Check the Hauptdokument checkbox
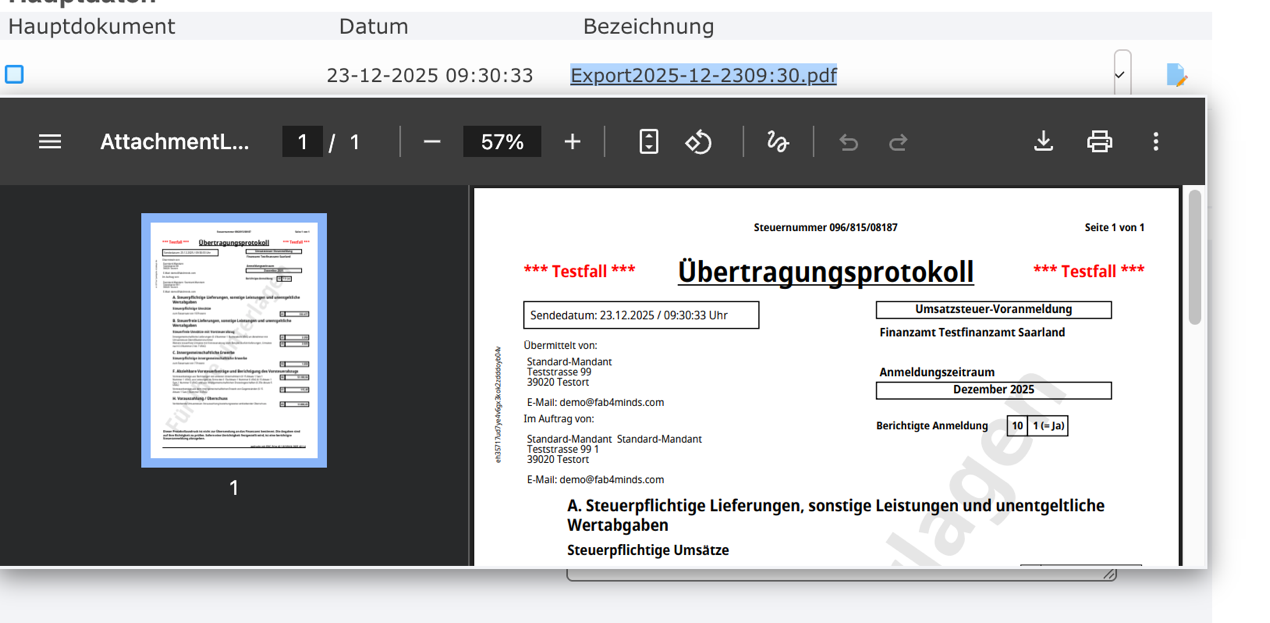The height and width of the screenshot is (623, 1270). pyautogui.click(x=14, y=75)
